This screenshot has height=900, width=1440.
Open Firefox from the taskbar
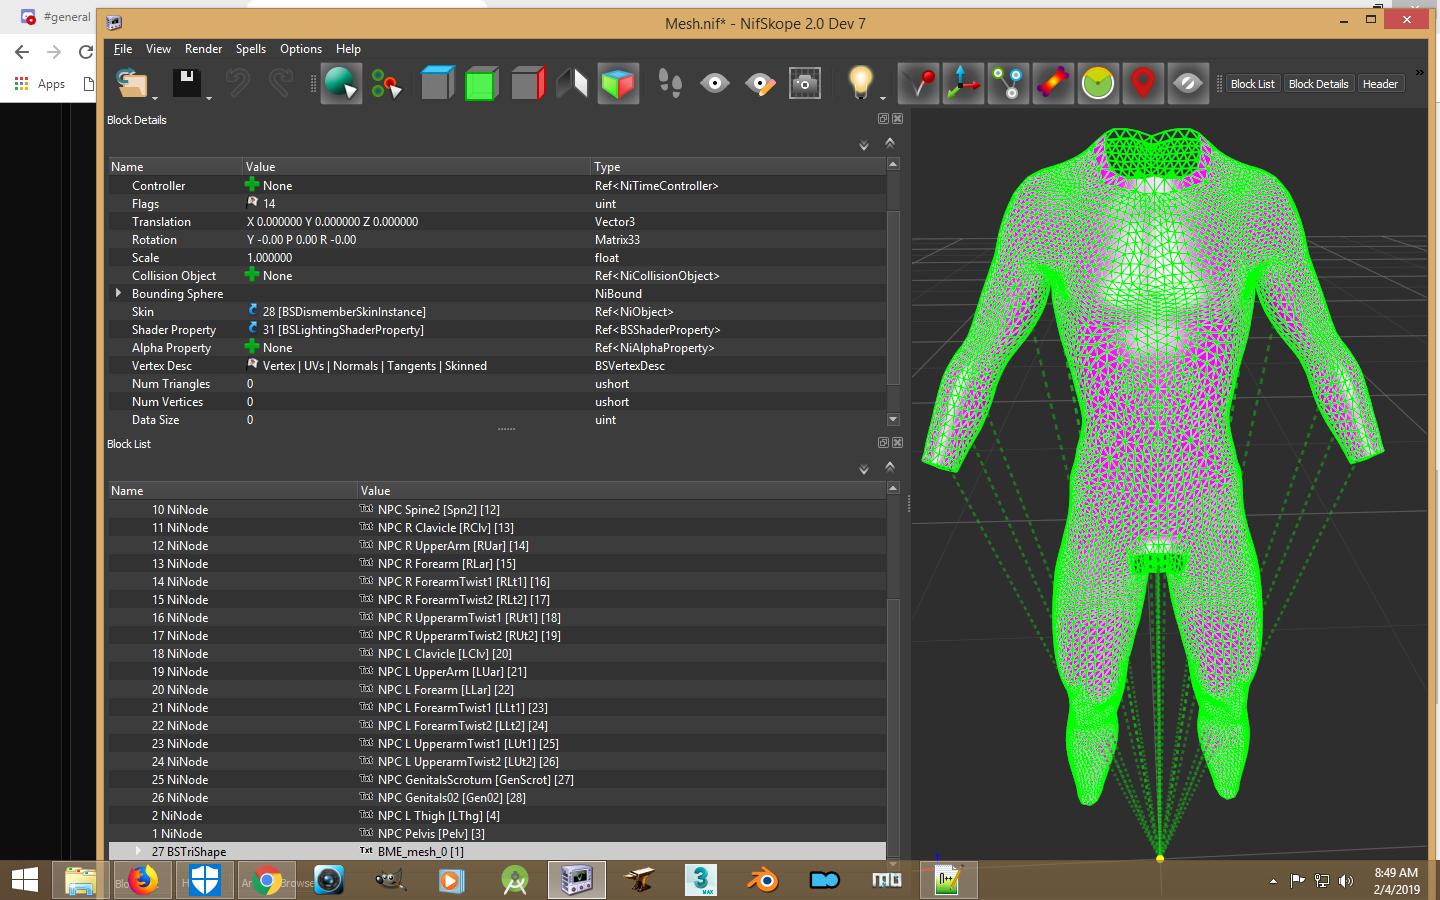[143, 881]
